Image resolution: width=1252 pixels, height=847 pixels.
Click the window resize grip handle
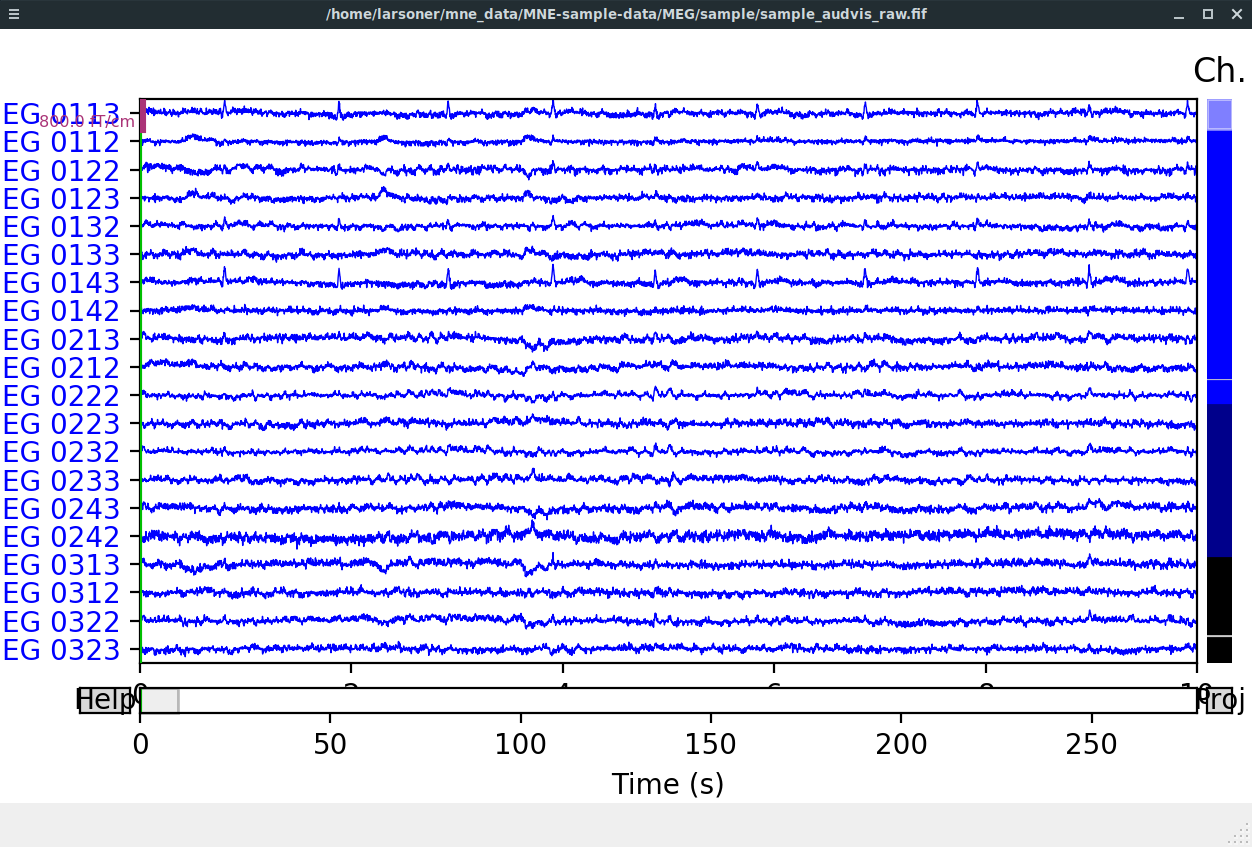coord(1240,835)
